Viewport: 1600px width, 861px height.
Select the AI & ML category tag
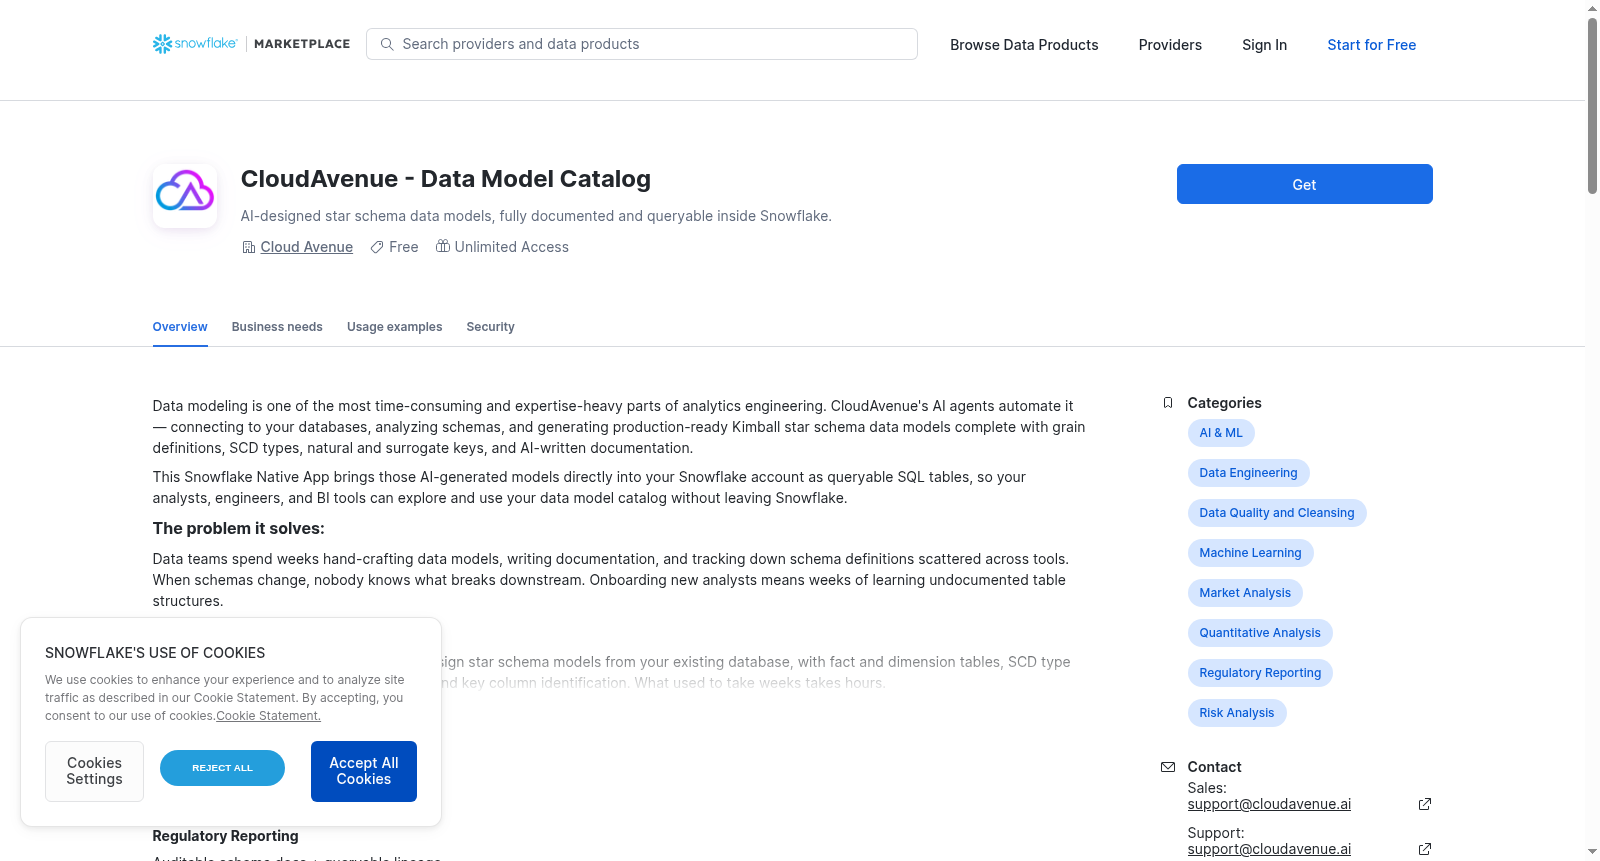tap(1221, 433)
